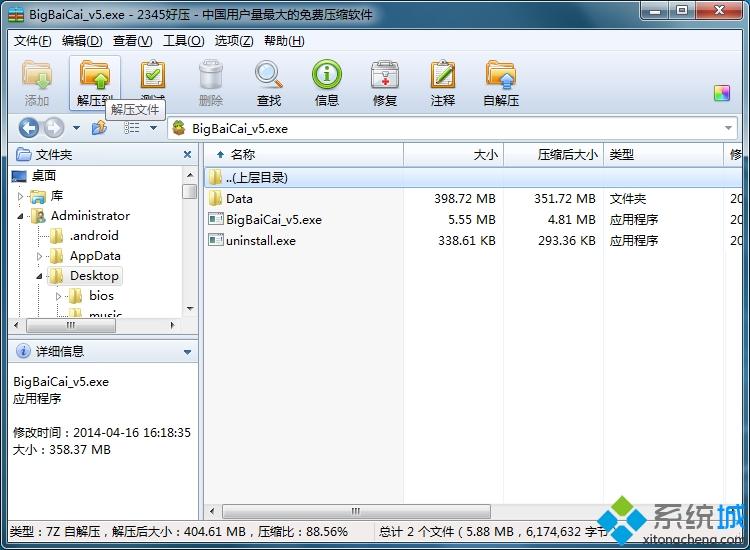
Task: Open the 查看(V) menu
Action: point(132,41)
